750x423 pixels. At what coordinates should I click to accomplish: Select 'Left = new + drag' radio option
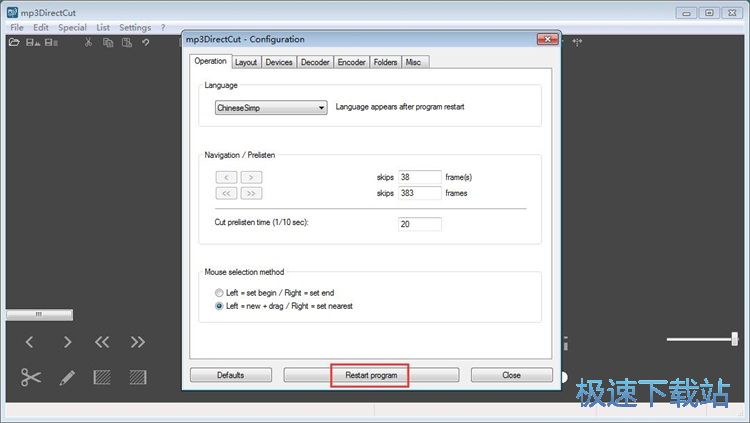point(219,306)
